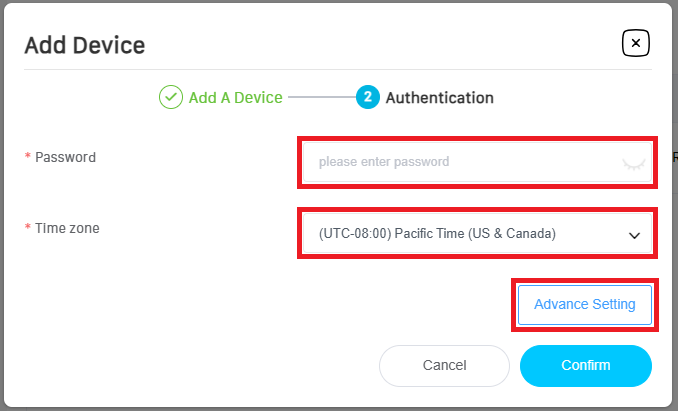This screenshot has height=411, width=678.
Task: Click the Time zone chevron arrow
Action: [633, 235]
